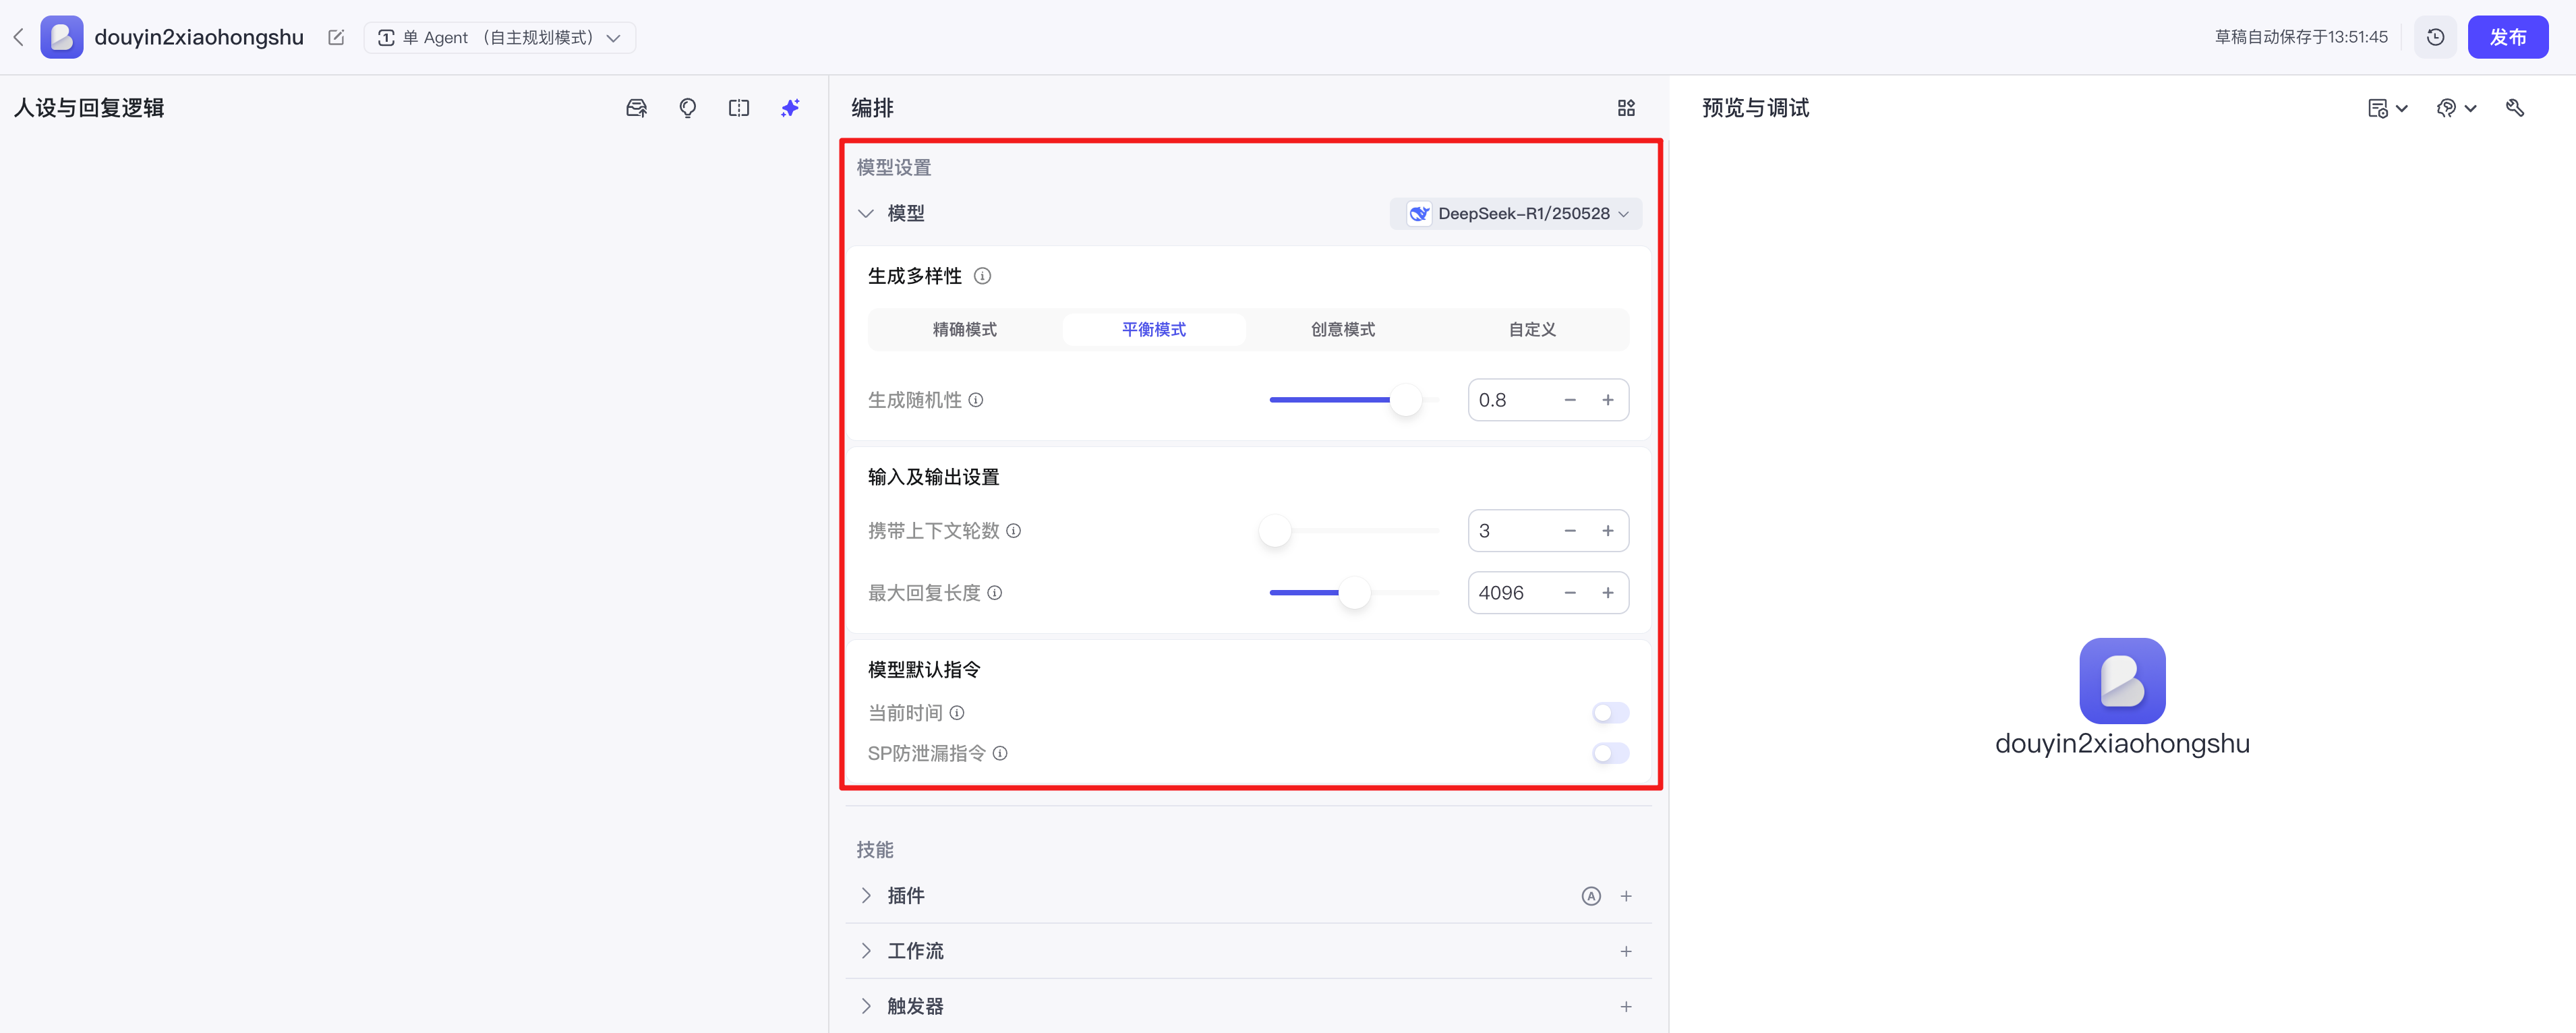Switch to 自定义 tab
The height and width of the screenshot is (1033, 2576).
1531,329
